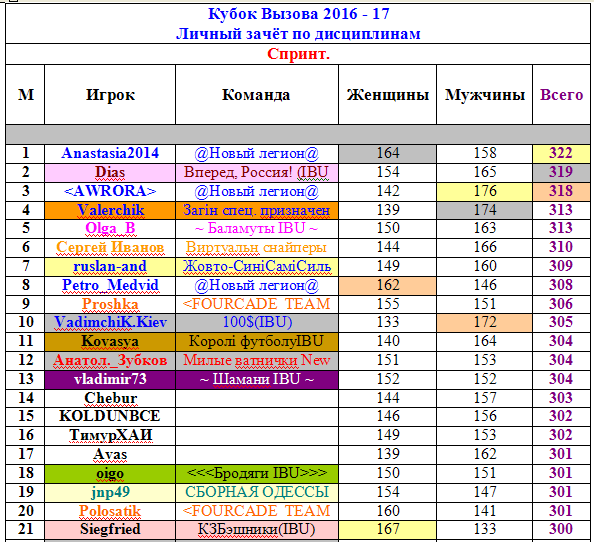Select player cell Petro_Medvid
The height and width of the screenshot is (542, 594).
click(x=110, y=286)
